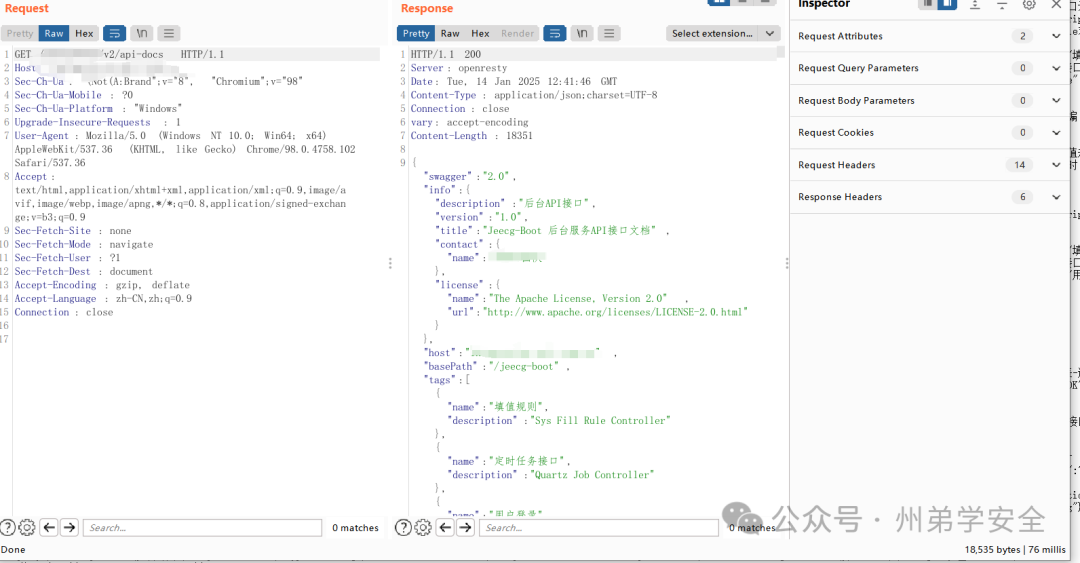Image resolution: width=1080 pixels, height=563 pixels.
Task: Select side-by-side Request/Response layout icon
Action: tap(718, 2)
